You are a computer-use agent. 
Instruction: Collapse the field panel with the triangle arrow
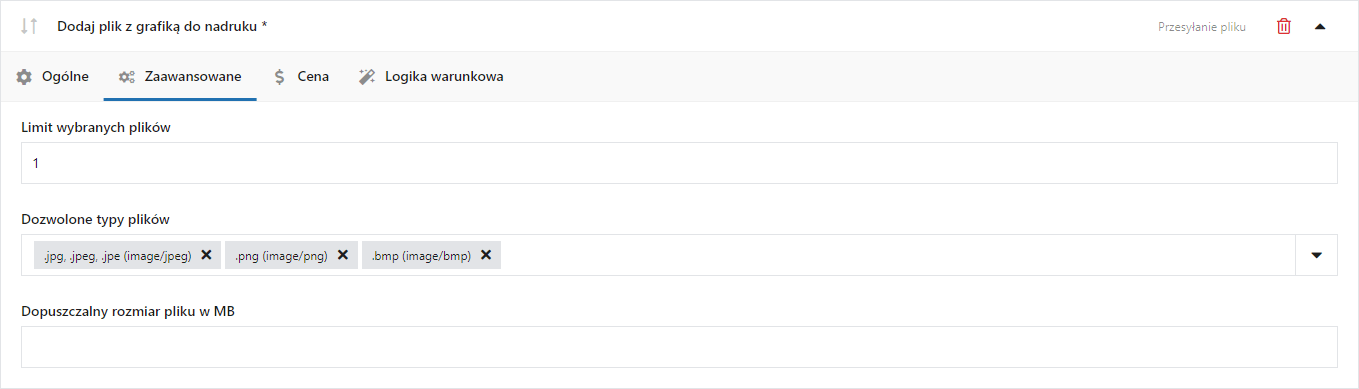tap(1320, 27)
